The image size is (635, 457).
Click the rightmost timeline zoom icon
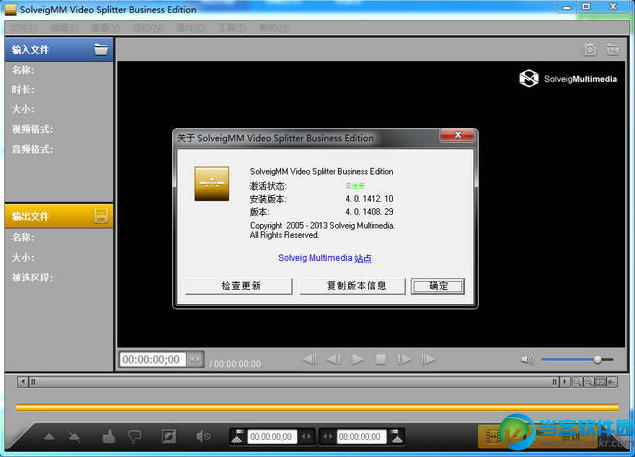[x=612, y=382]
